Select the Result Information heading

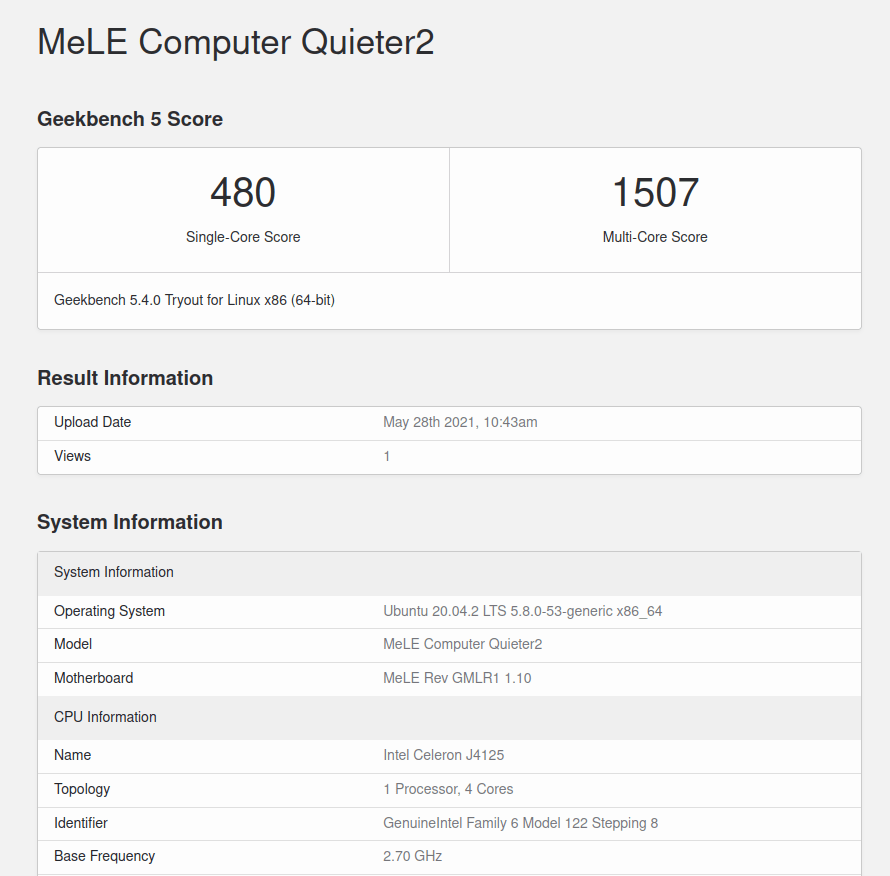click(125, 378)
